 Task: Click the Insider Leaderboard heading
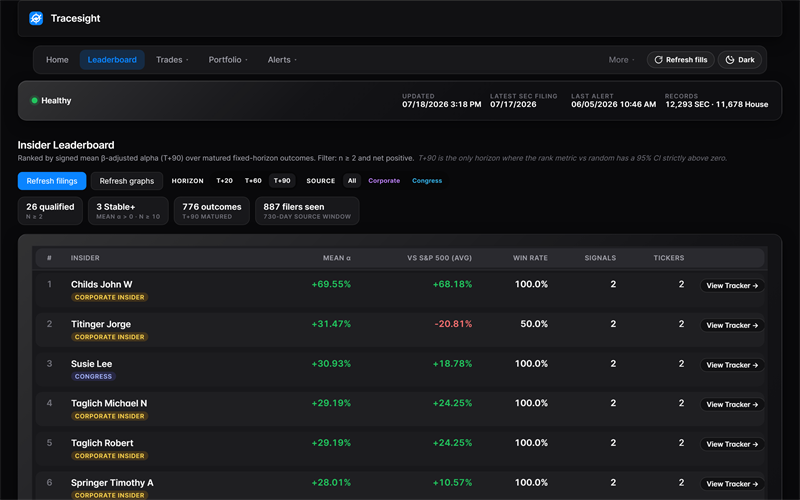(66, 145)
